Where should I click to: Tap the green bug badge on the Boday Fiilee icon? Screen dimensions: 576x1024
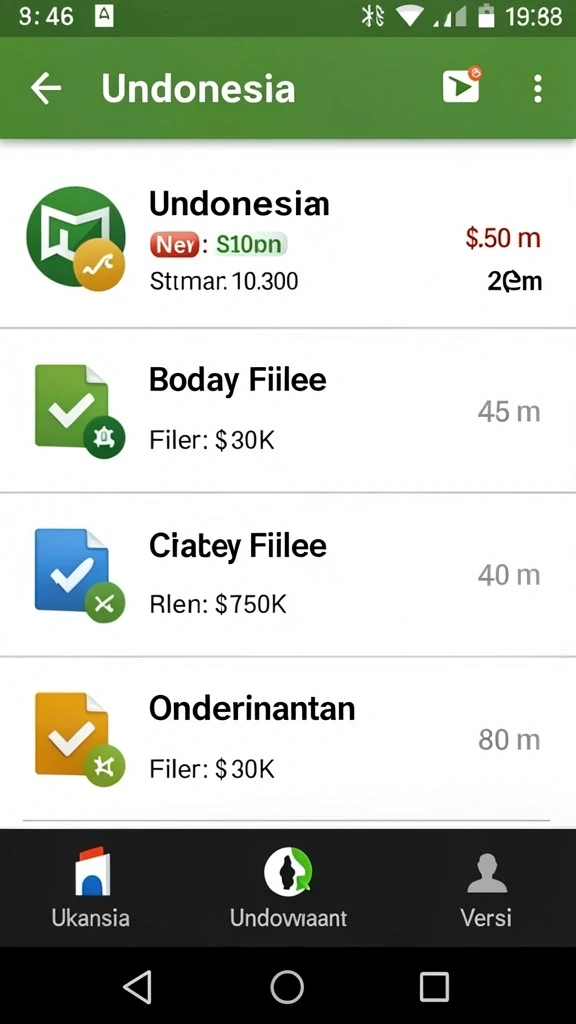point(104,437)
